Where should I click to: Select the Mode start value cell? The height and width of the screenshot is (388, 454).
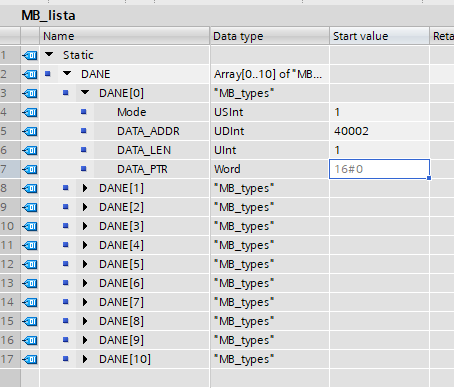(x=379, y=112)
